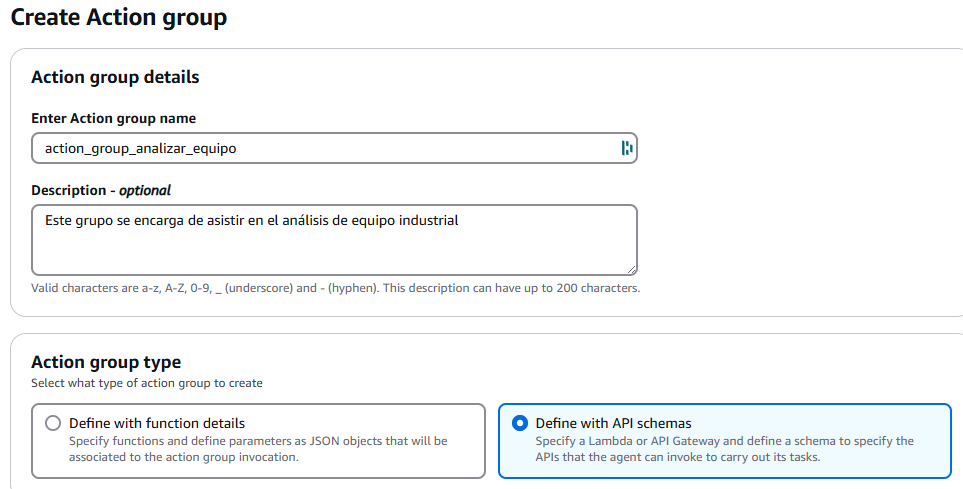Select the Define with API schemas radio button

(519, 423)
